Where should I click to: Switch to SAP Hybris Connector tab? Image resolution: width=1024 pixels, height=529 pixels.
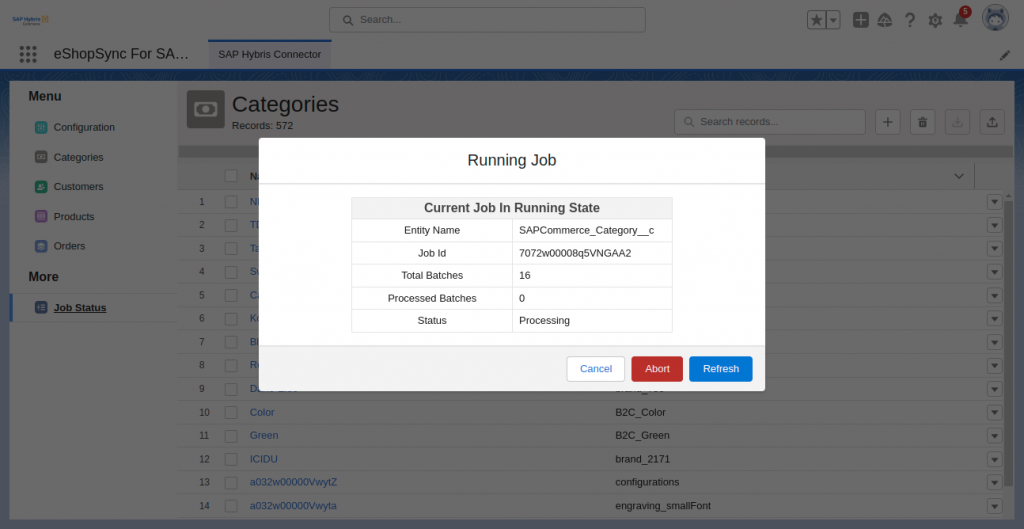click(270, 54)
